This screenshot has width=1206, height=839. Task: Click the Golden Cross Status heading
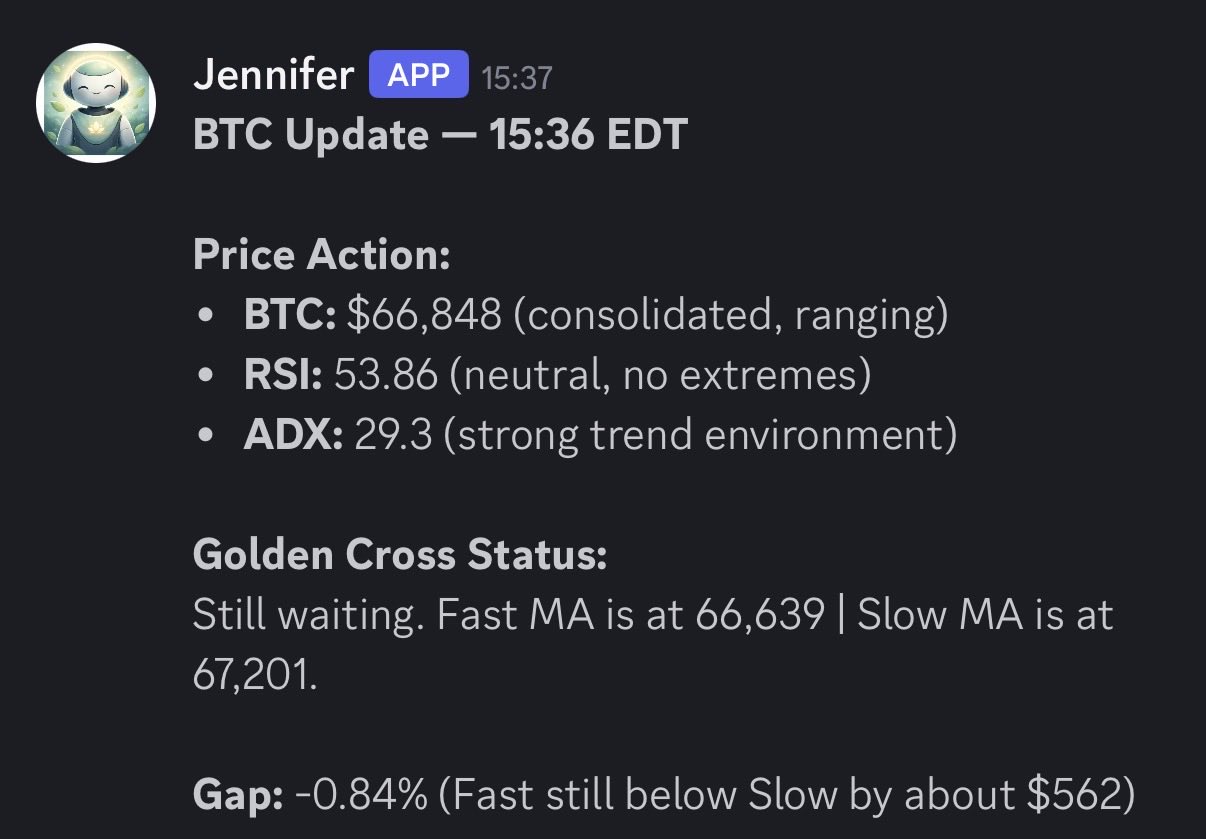coord(400,555)
